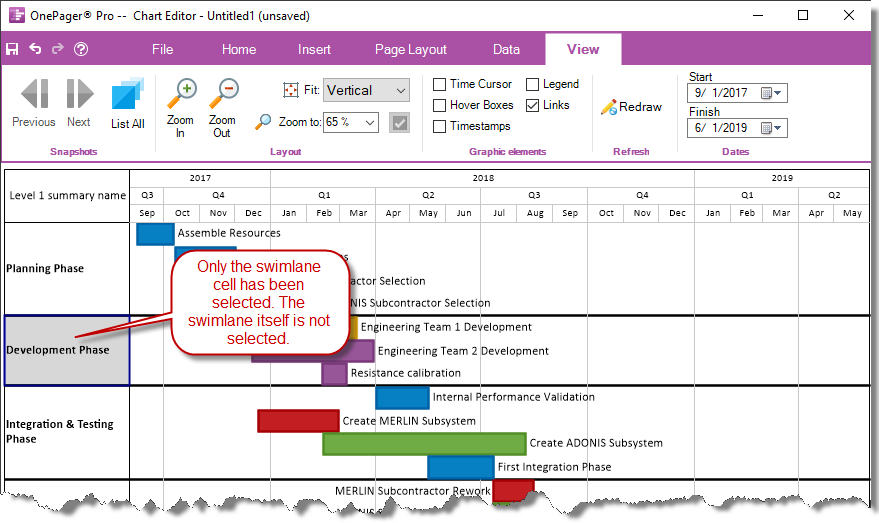This screenshot has height=523, width=879.
Task: Open the Zoom to 65% dropdown
Action: click(351, 122)
